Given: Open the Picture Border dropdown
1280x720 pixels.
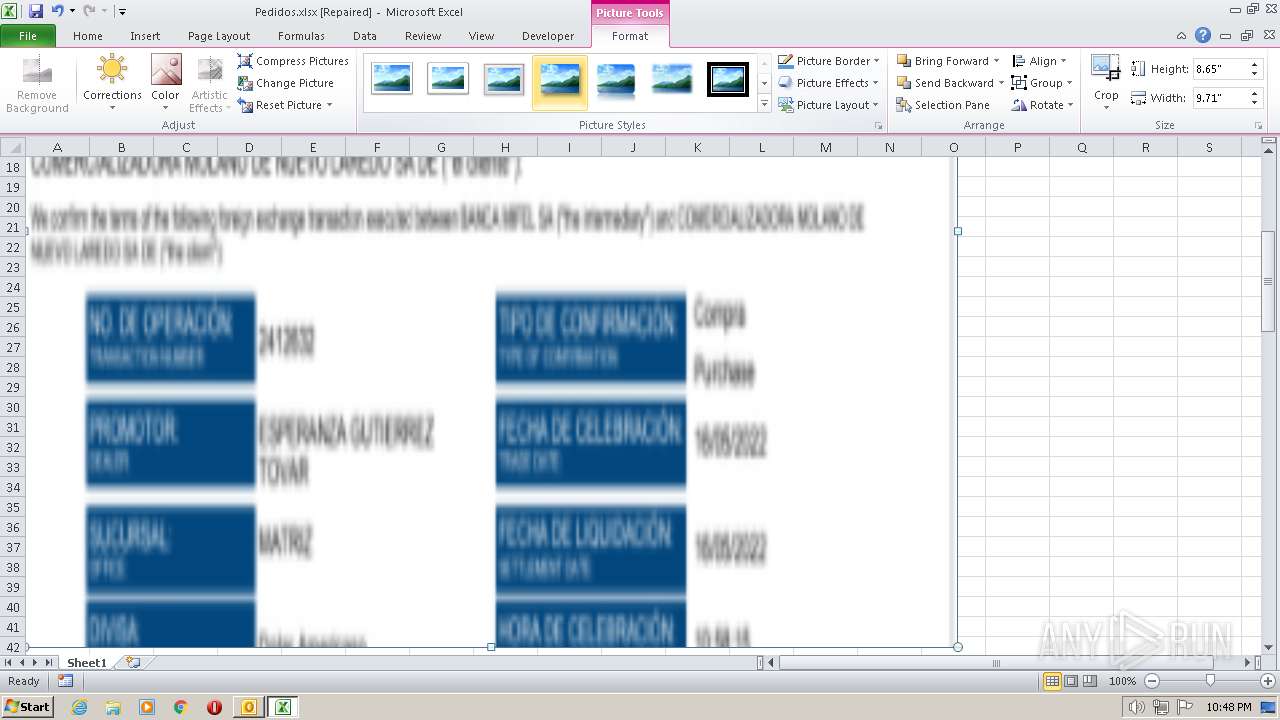Looking at the screenshot, I should point(829,61).
